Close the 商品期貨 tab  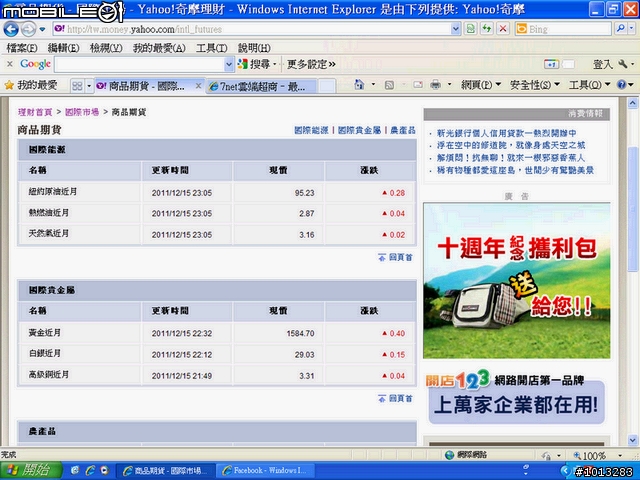point(198,86)
